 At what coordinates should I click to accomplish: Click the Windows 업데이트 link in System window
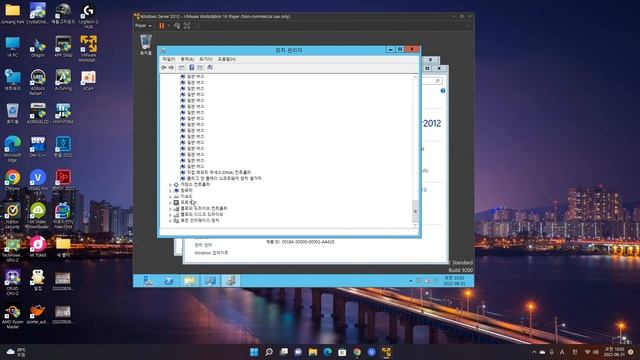point(211,253)
